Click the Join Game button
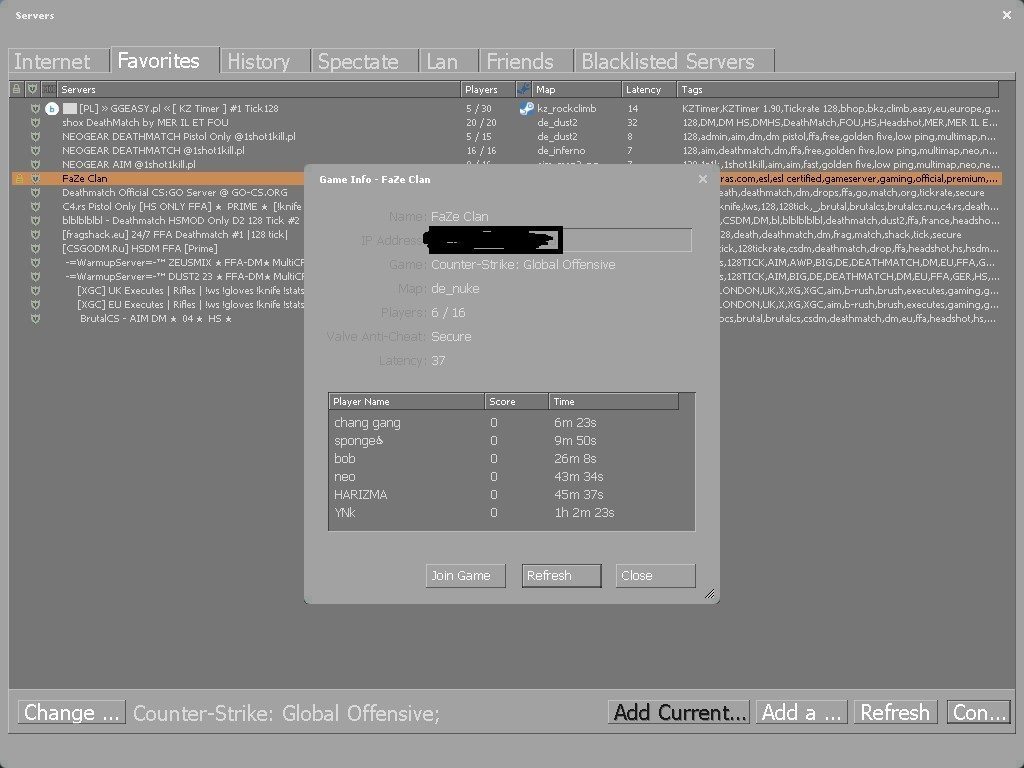Screen dimensions: 1024x768 [464, 575]
